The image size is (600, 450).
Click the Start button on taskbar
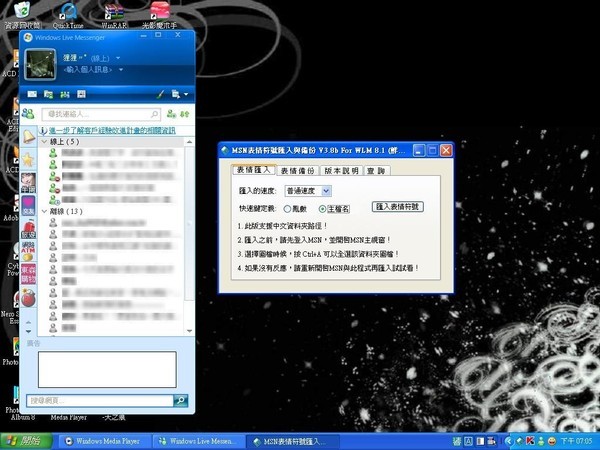[x=26, y=441]
